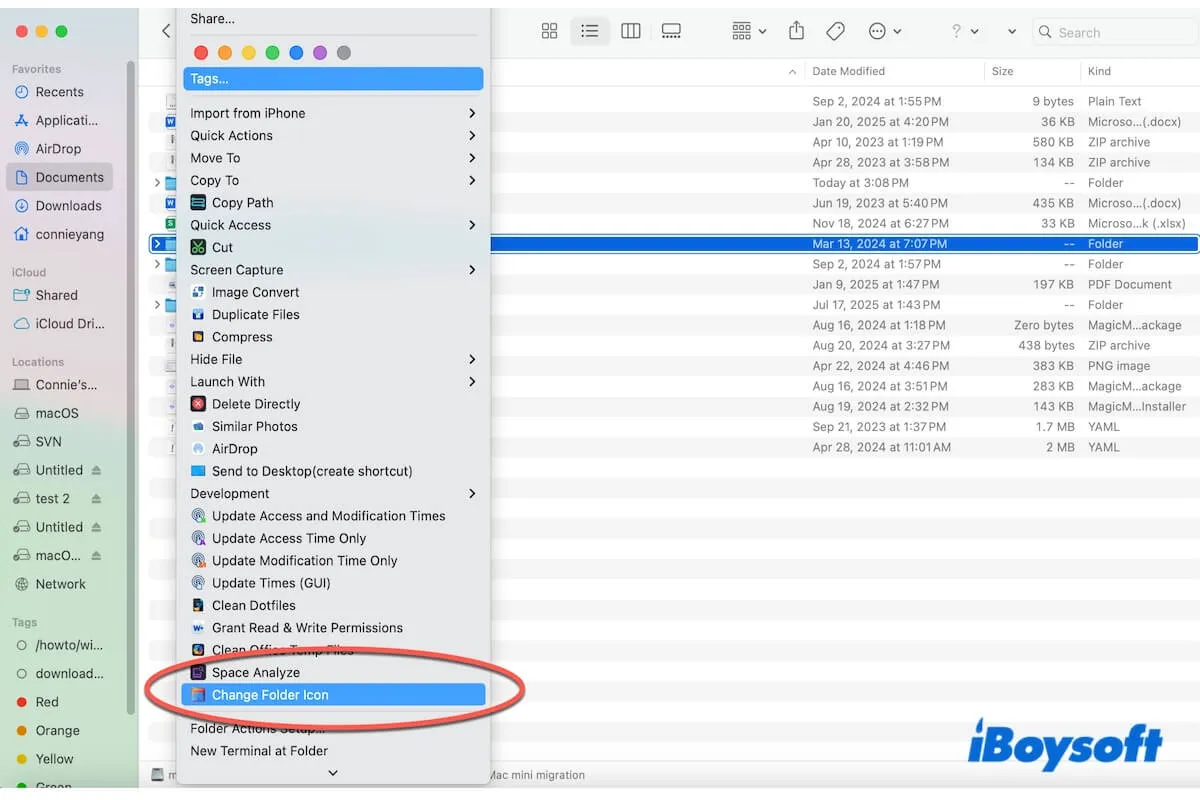This screenshot has width=1200, height=800.
Task: Open the Documents folder in Favorites
Action: point(64,177)
